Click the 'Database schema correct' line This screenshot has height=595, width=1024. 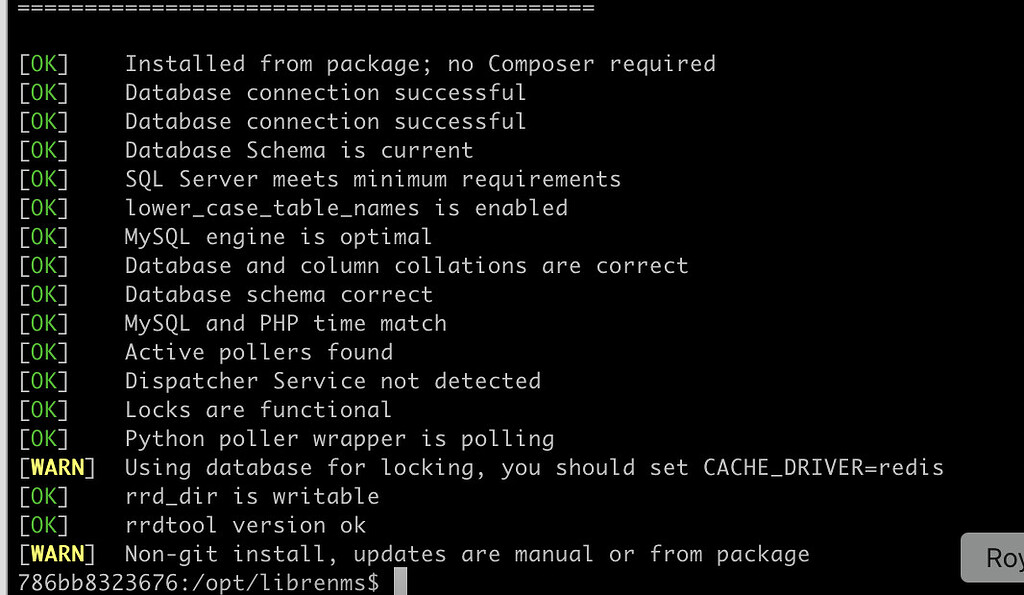[278, 295]
